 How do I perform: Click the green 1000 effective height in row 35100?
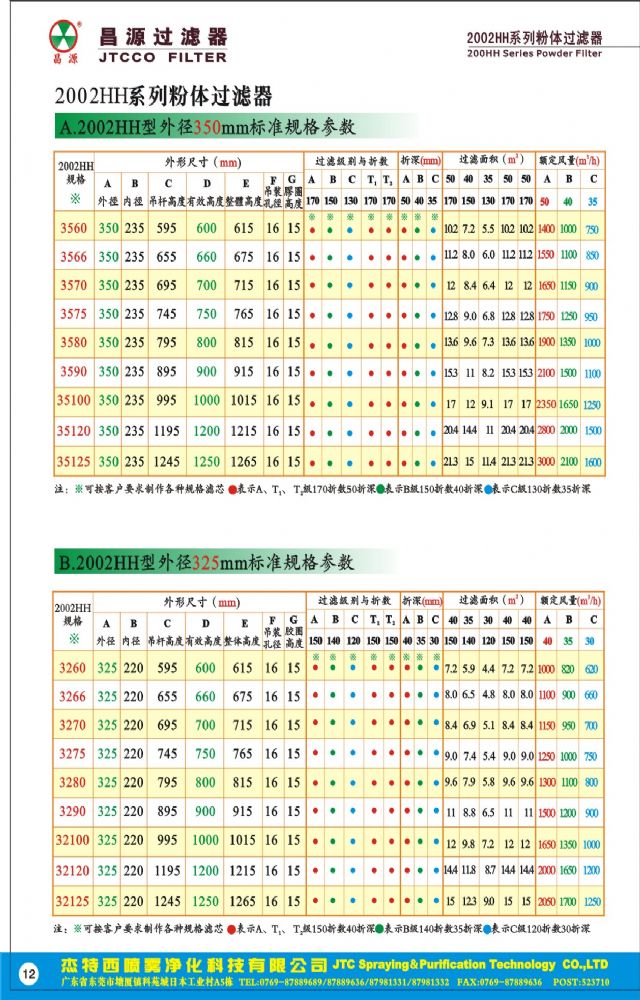(207, 401)
